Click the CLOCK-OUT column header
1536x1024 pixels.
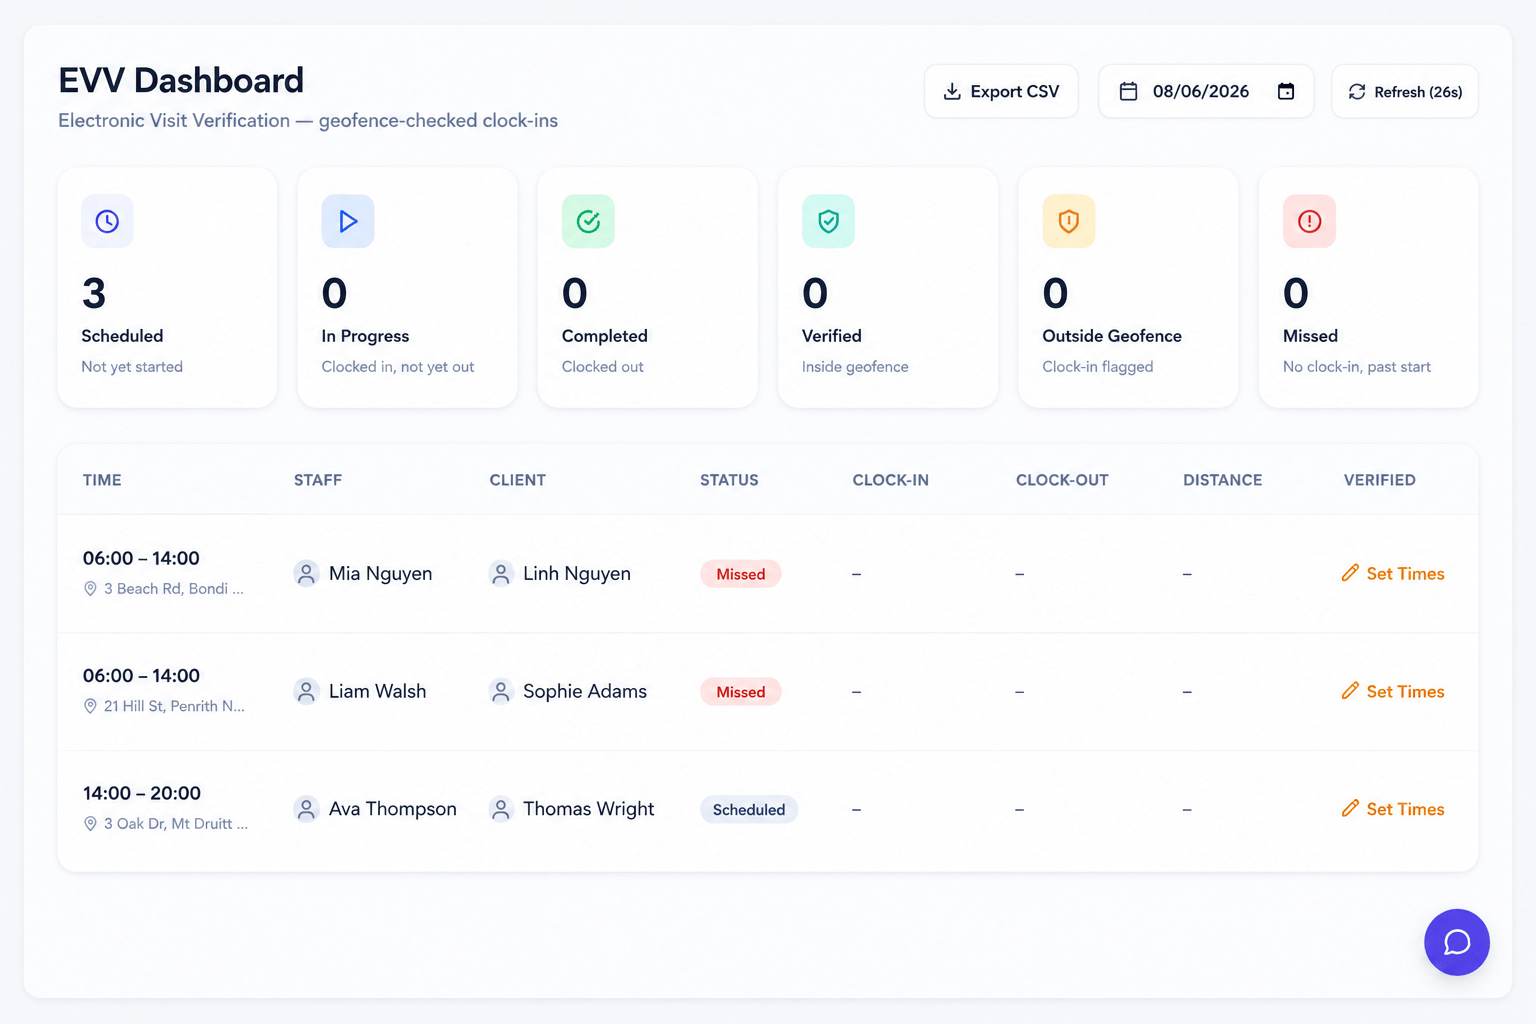[1062, 480]
